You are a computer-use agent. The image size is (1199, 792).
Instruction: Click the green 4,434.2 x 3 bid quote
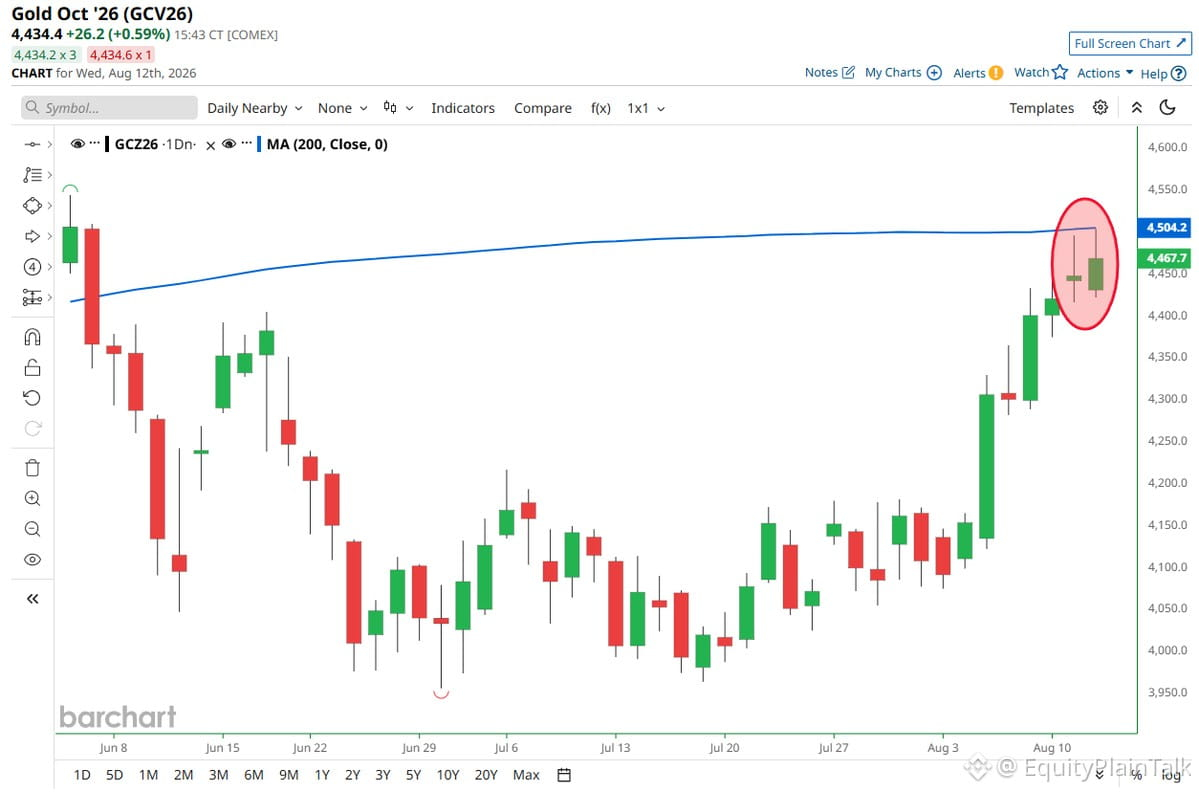tap(46, 55)
